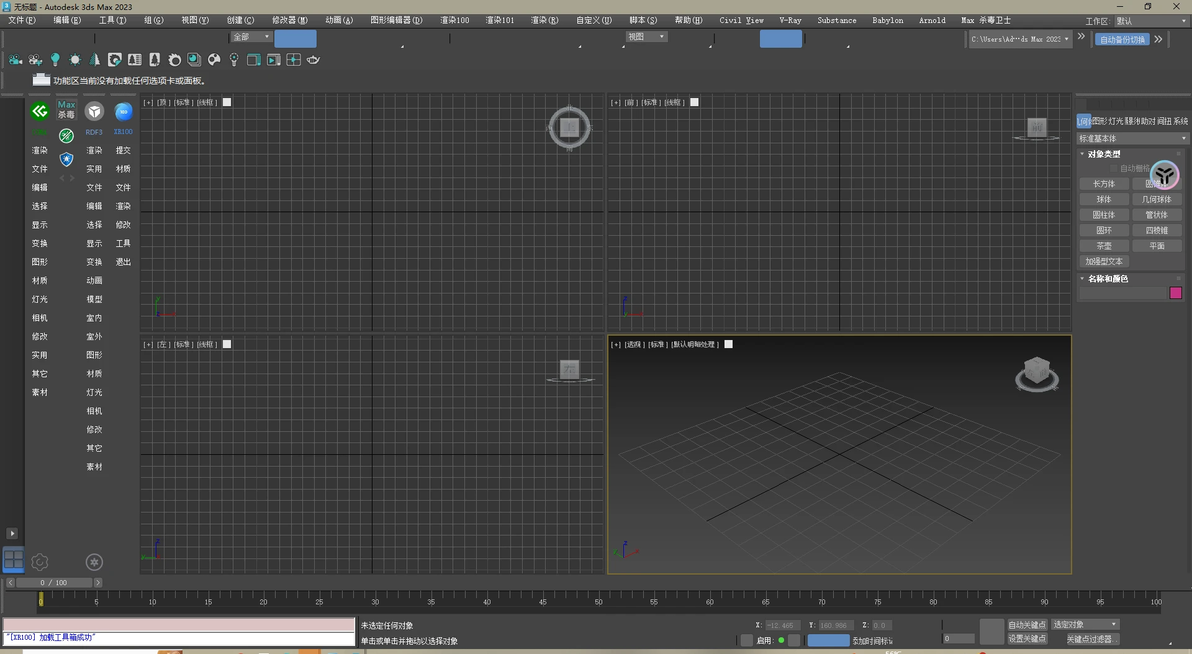Click the front viewport ViewCube
Image resolution: width=1192 pixels, height=654 pixels.
pos(1037,129)
